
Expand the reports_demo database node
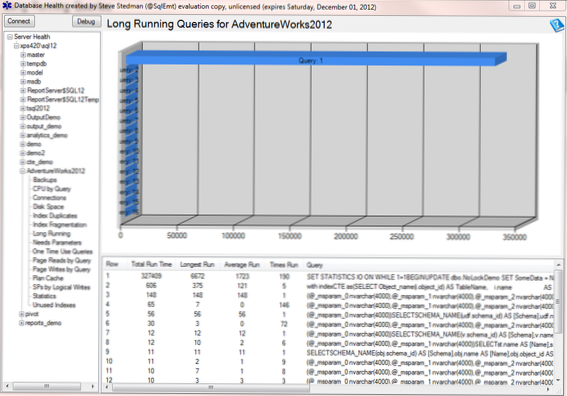(x=22, y=323)
